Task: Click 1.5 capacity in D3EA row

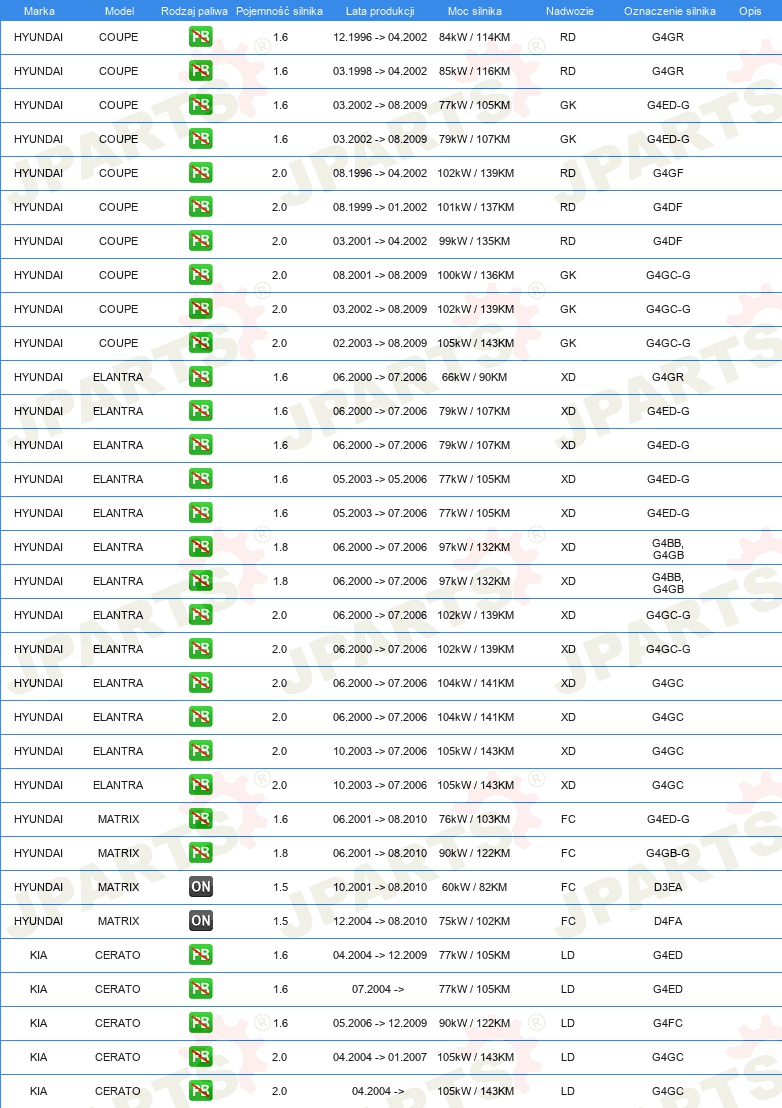Action: point(280,887)
